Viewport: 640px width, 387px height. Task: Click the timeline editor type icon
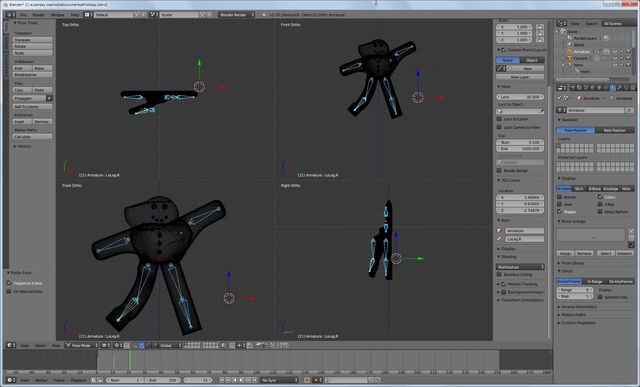tap(11, 380)
